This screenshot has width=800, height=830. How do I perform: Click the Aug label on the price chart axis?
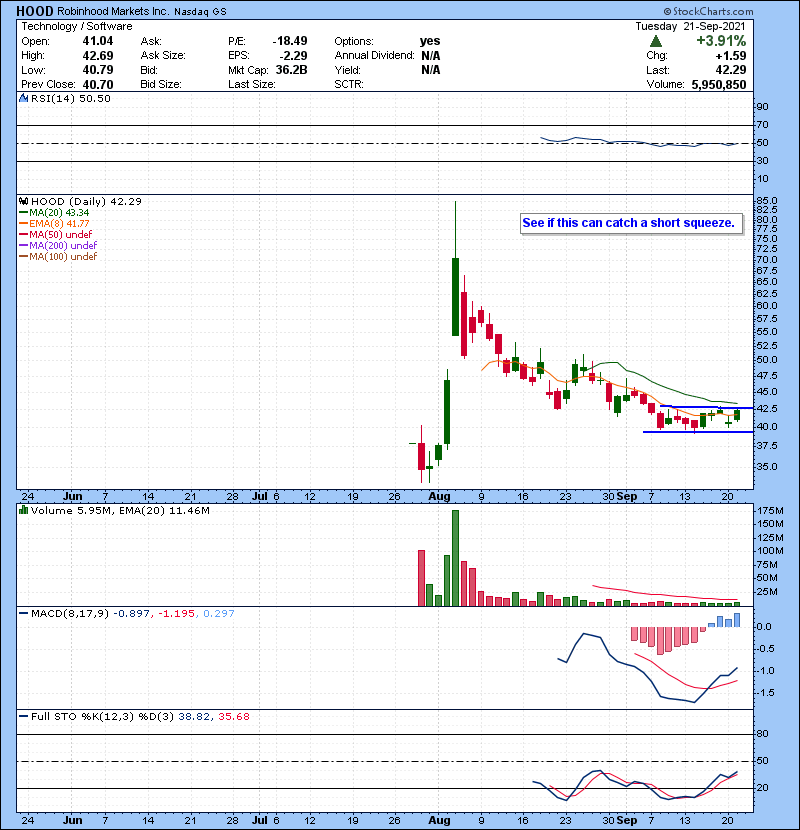coord(439,497)
